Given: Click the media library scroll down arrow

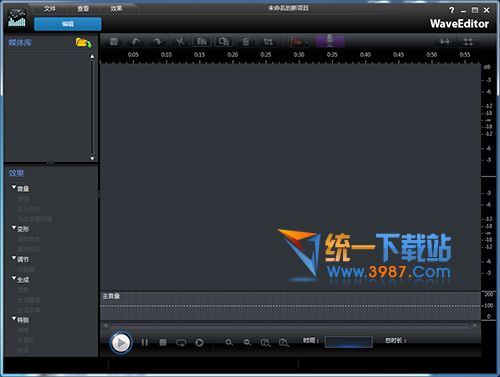Looking at the screenshot, I should (92, 158).
